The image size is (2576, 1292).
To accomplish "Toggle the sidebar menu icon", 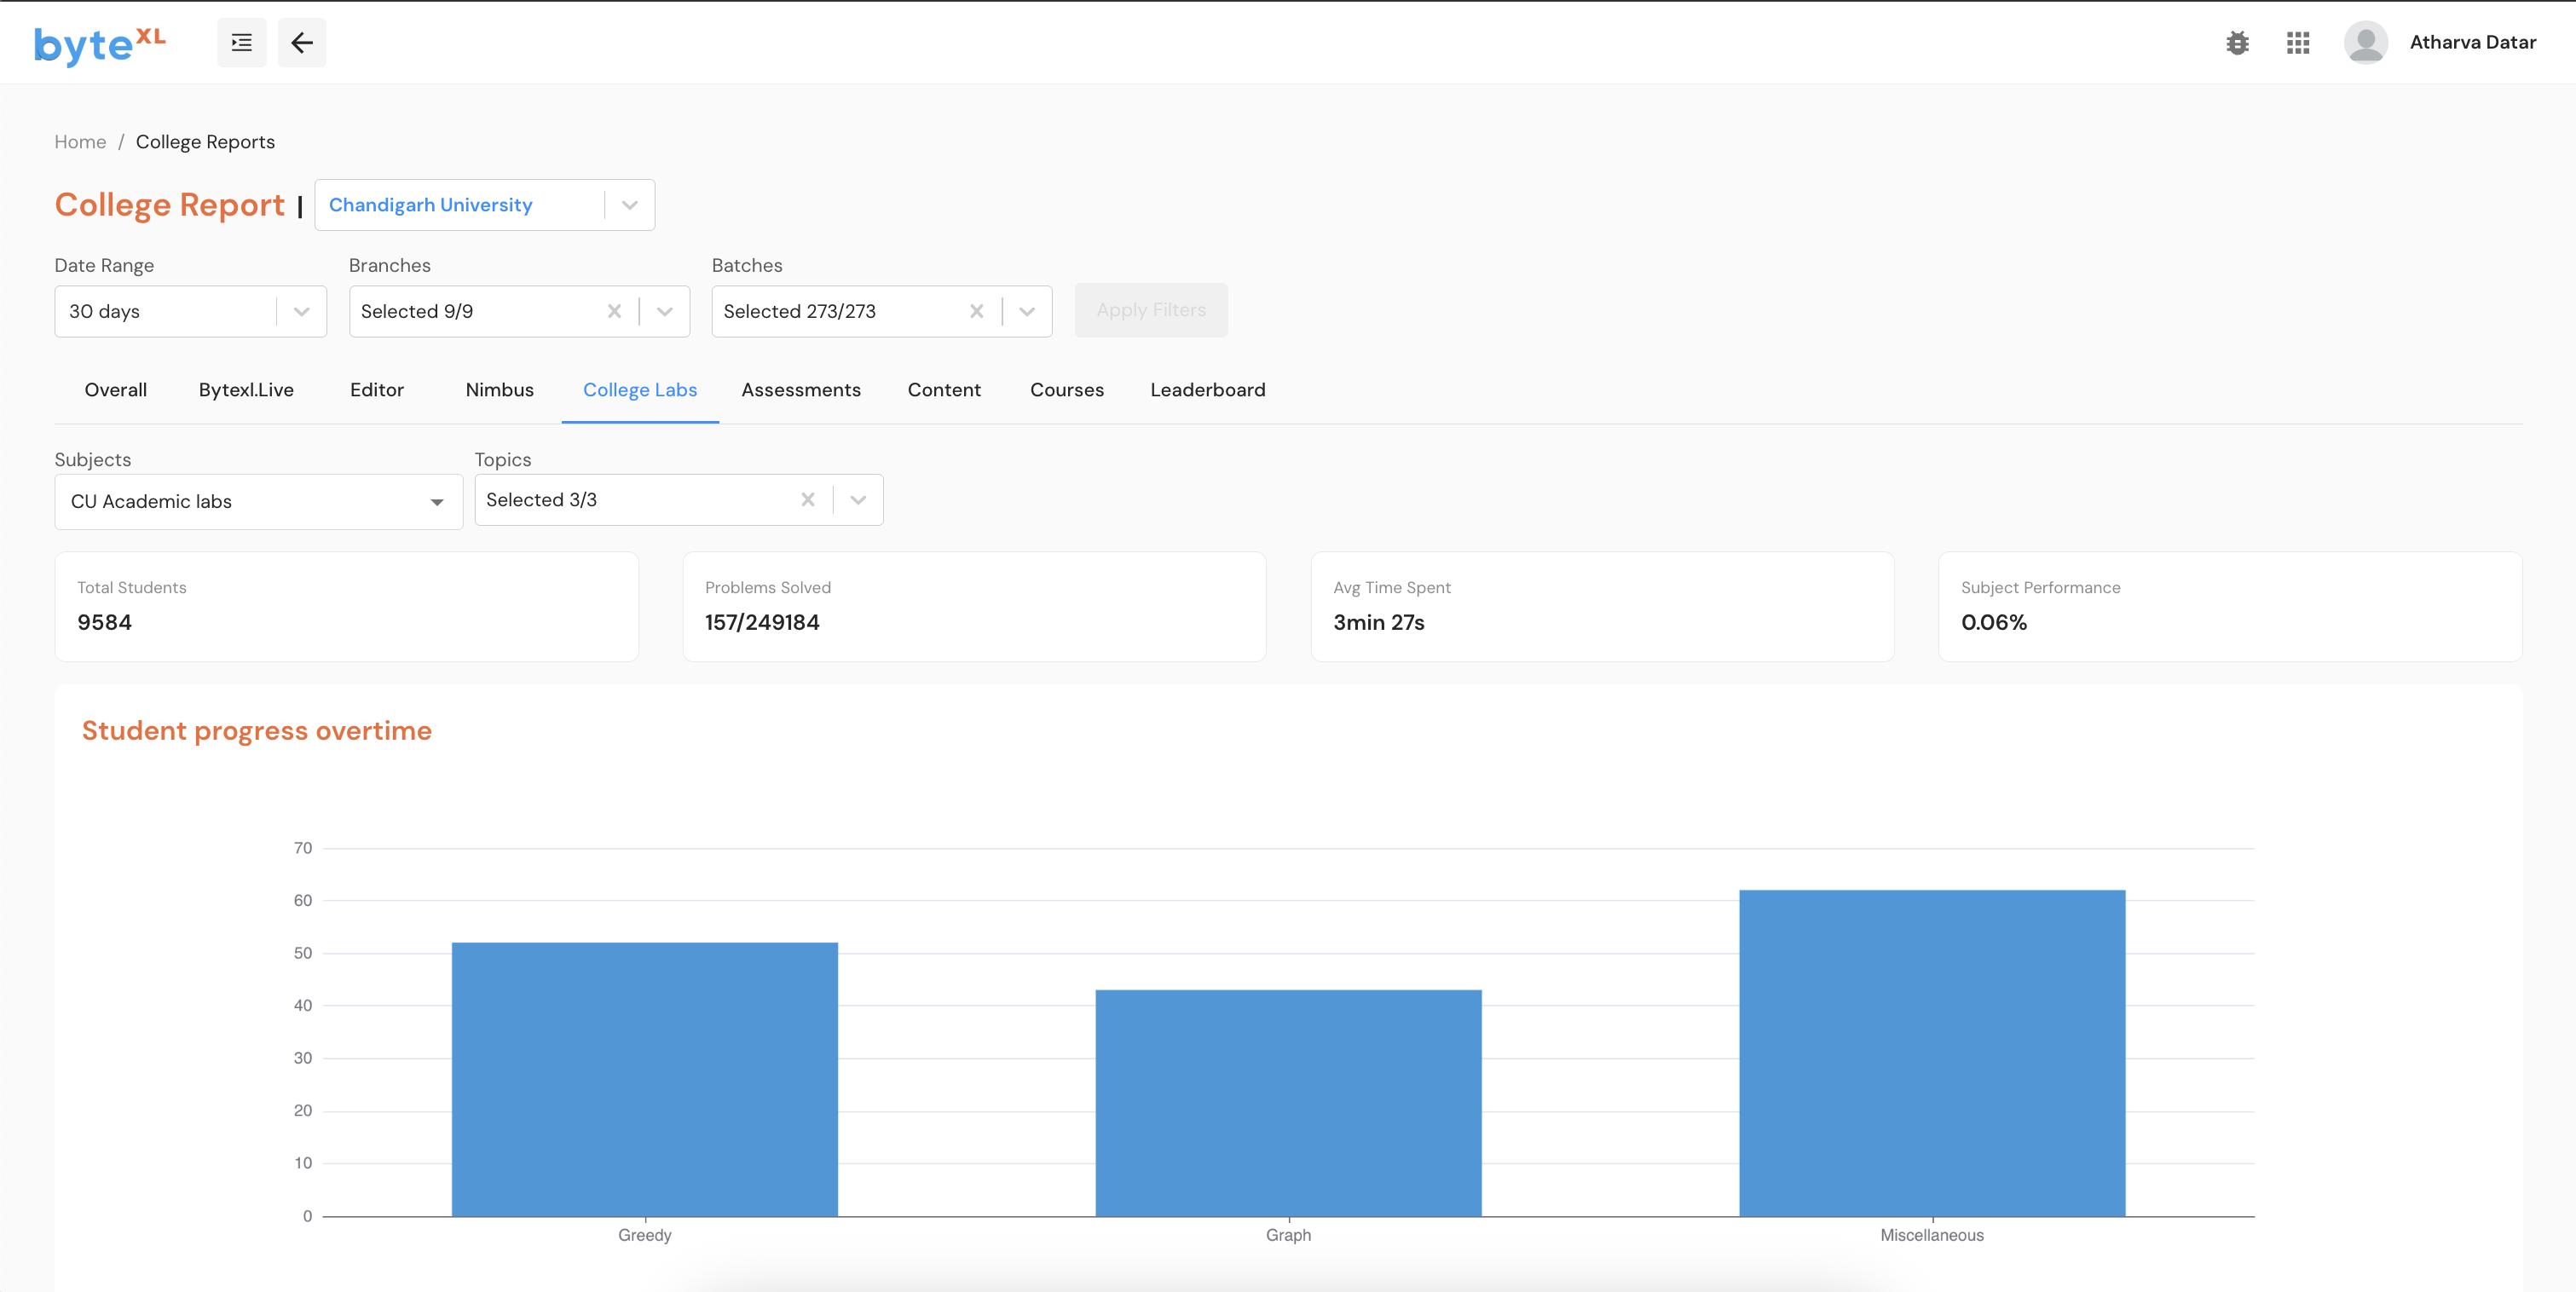I will click(x=241, y=43).
